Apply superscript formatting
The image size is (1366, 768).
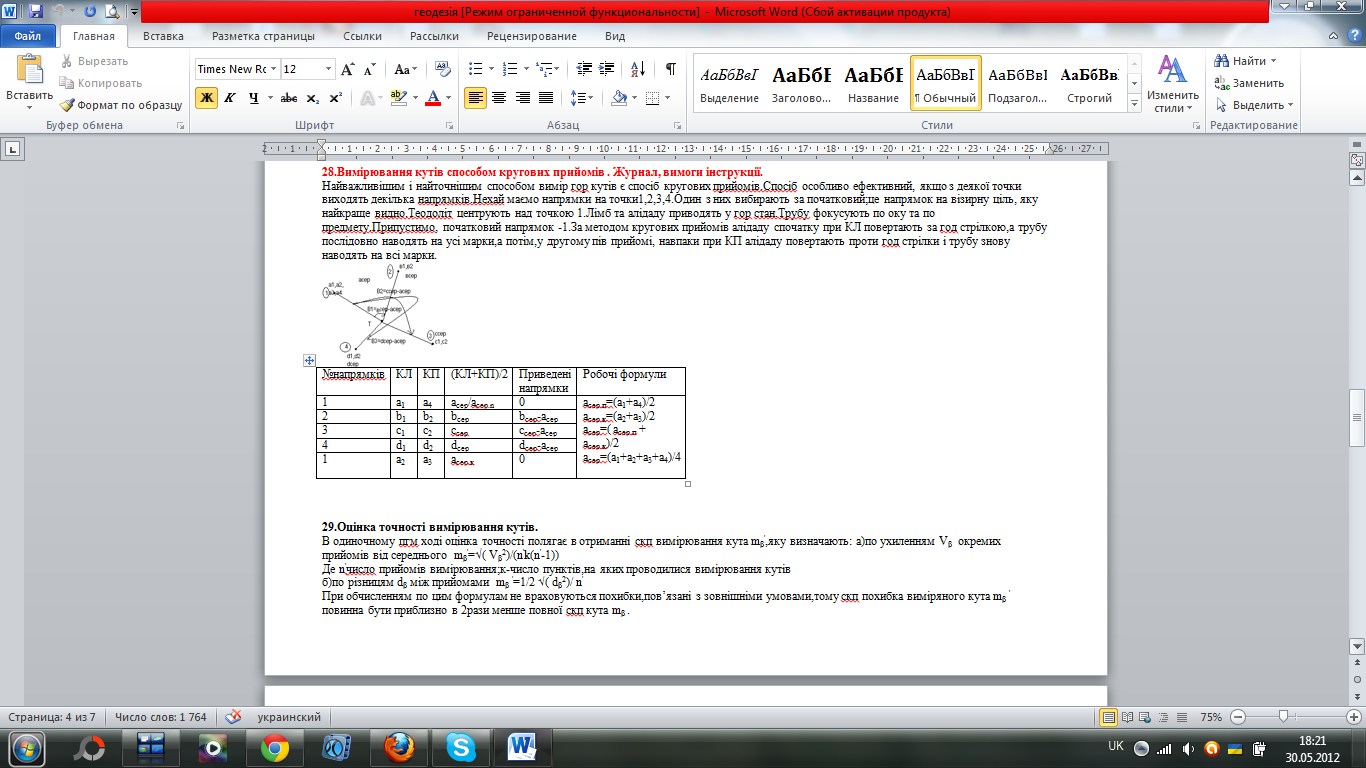[335, 98]
